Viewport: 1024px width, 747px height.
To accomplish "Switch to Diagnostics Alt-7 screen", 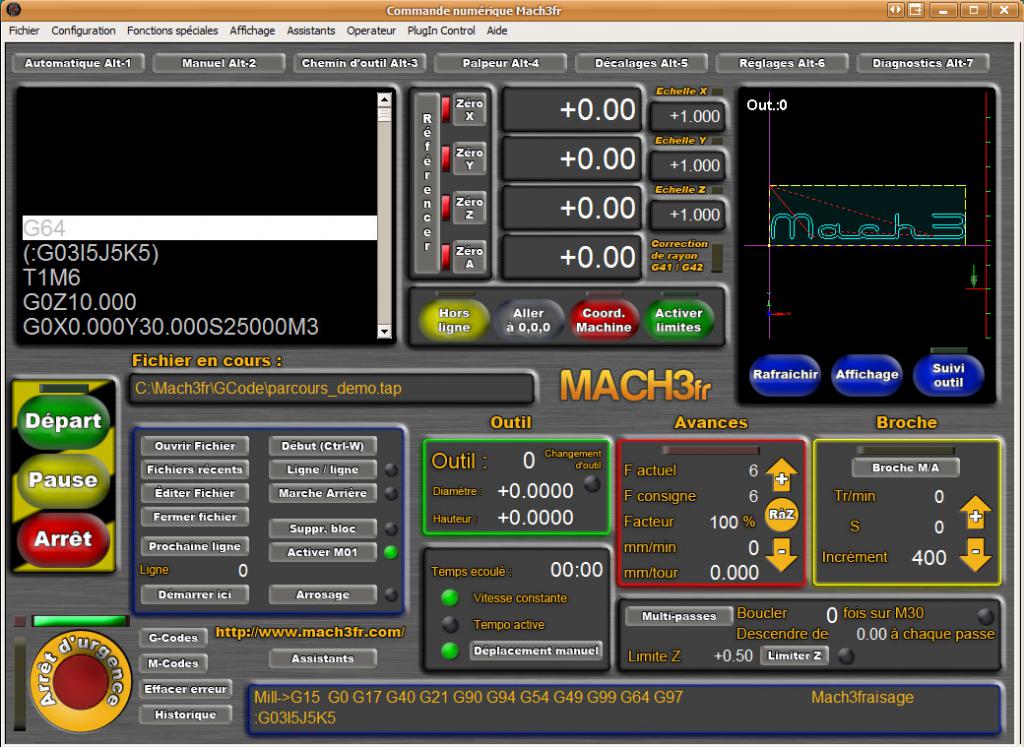I will pos(923,63).
